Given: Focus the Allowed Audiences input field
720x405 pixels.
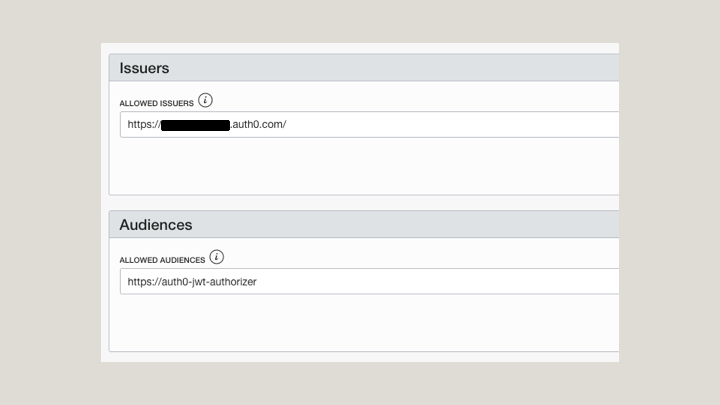Looking at the screenshot, I should [x=369, y=281].
